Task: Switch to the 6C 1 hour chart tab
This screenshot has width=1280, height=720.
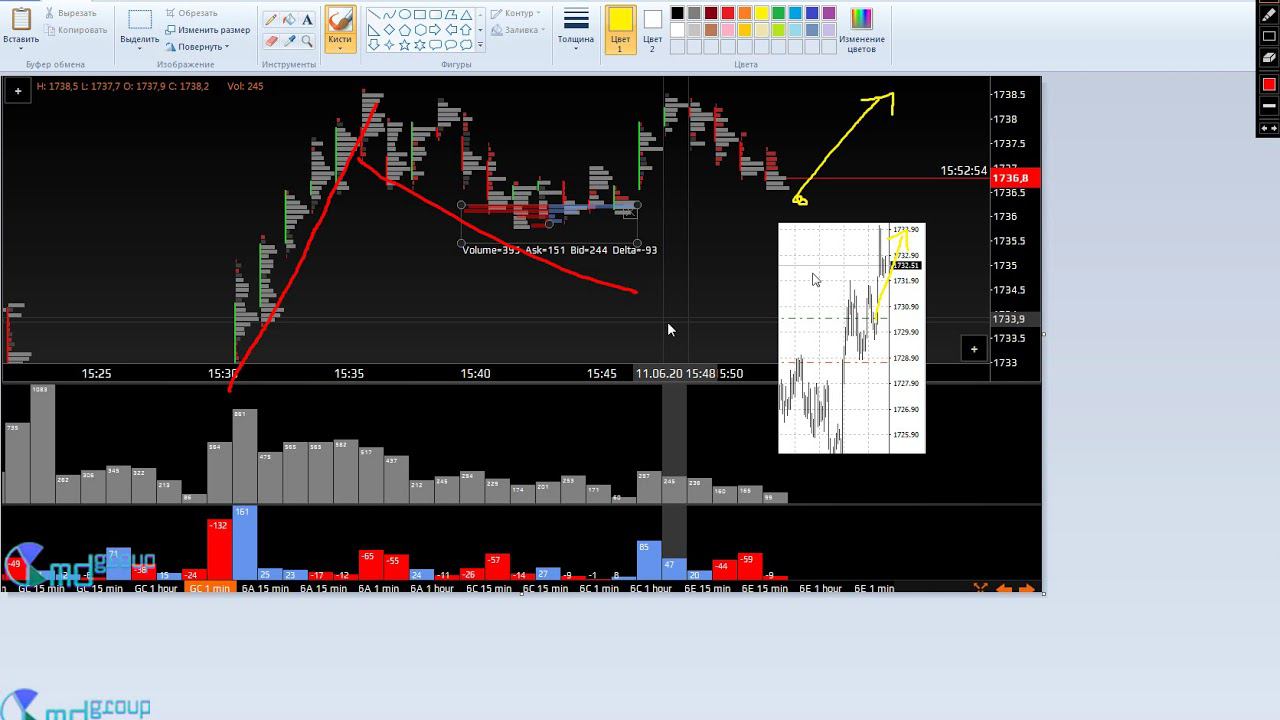Action: (650, 589)
